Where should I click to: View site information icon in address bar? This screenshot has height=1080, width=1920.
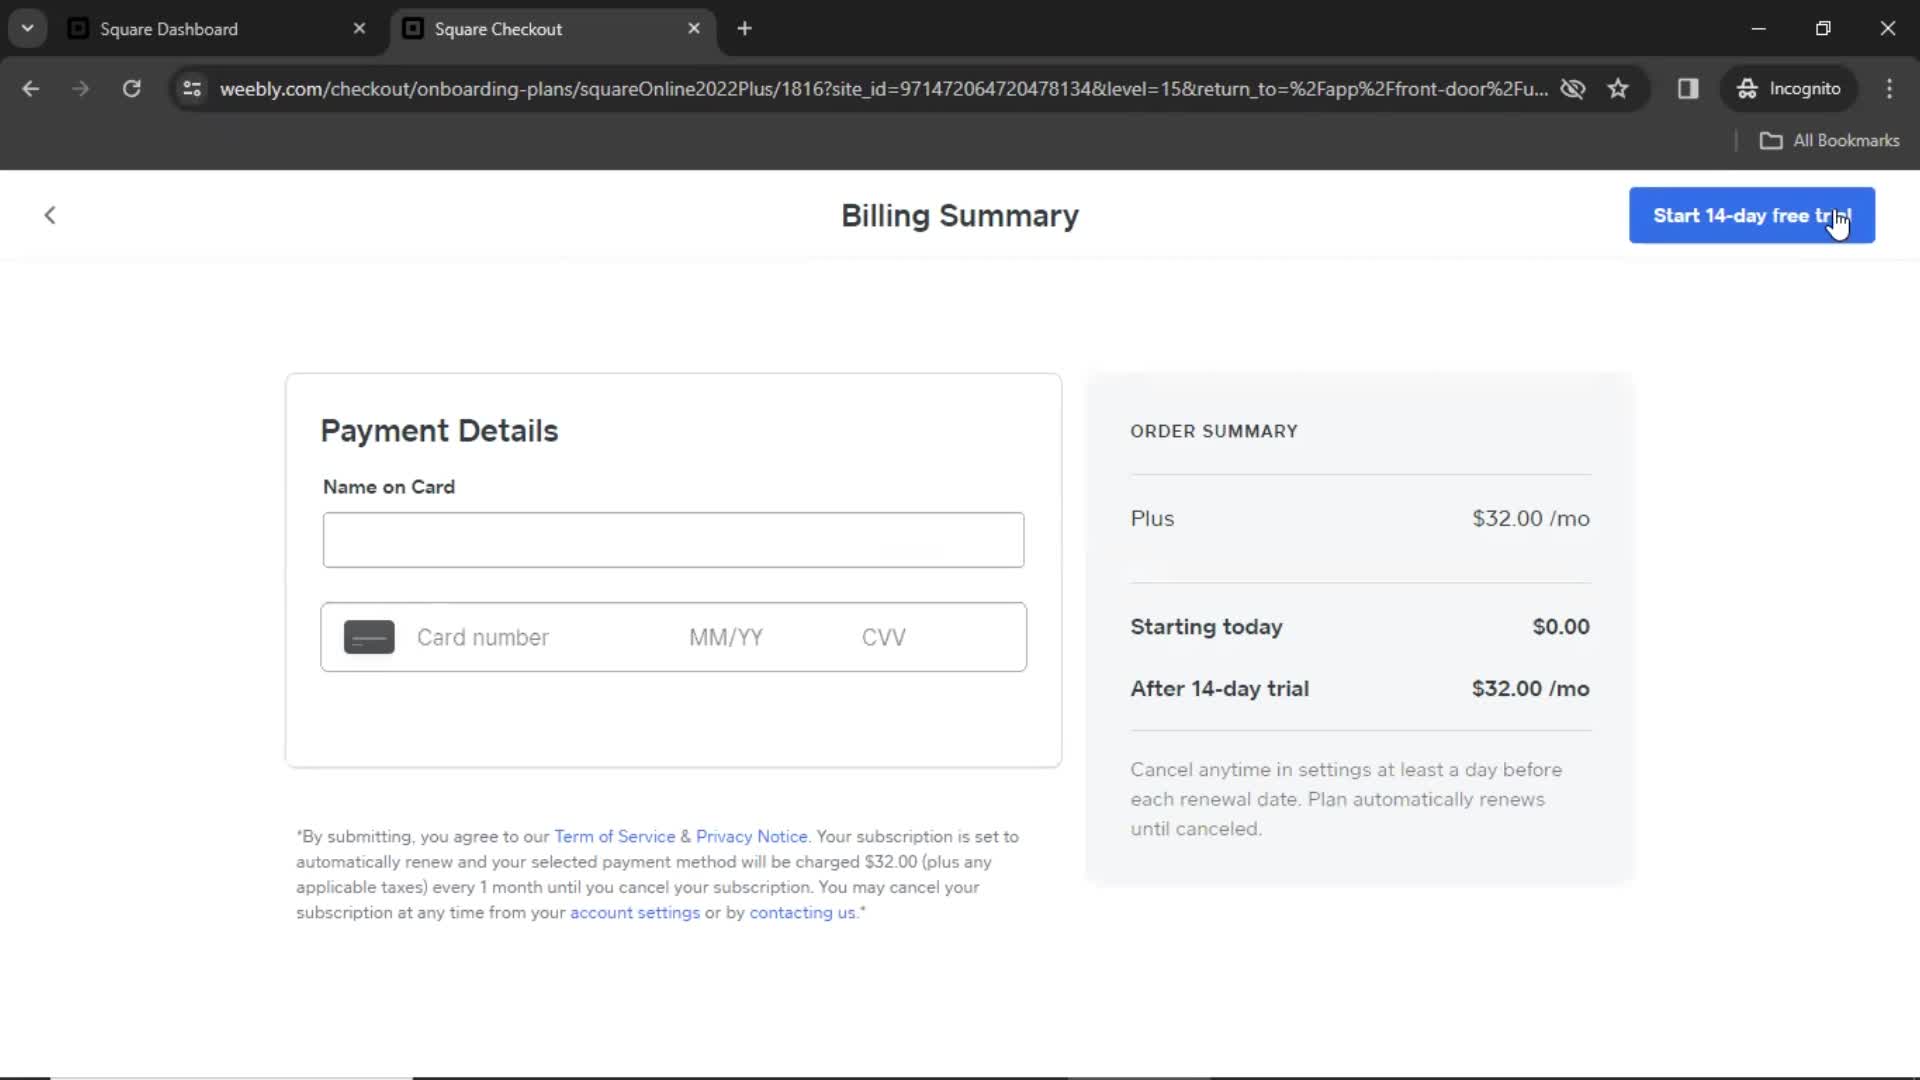[x=192, y=89]
